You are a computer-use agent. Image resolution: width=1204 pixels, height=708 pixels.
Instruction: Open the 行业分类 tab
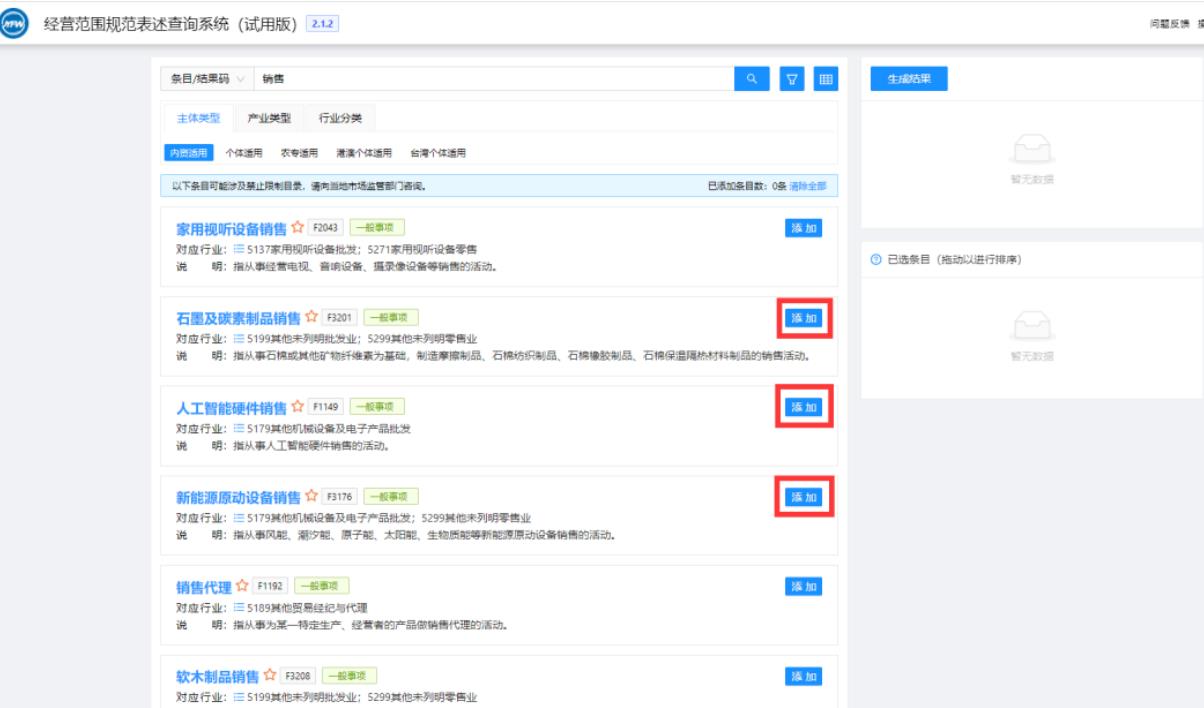(x=340, y=118)
